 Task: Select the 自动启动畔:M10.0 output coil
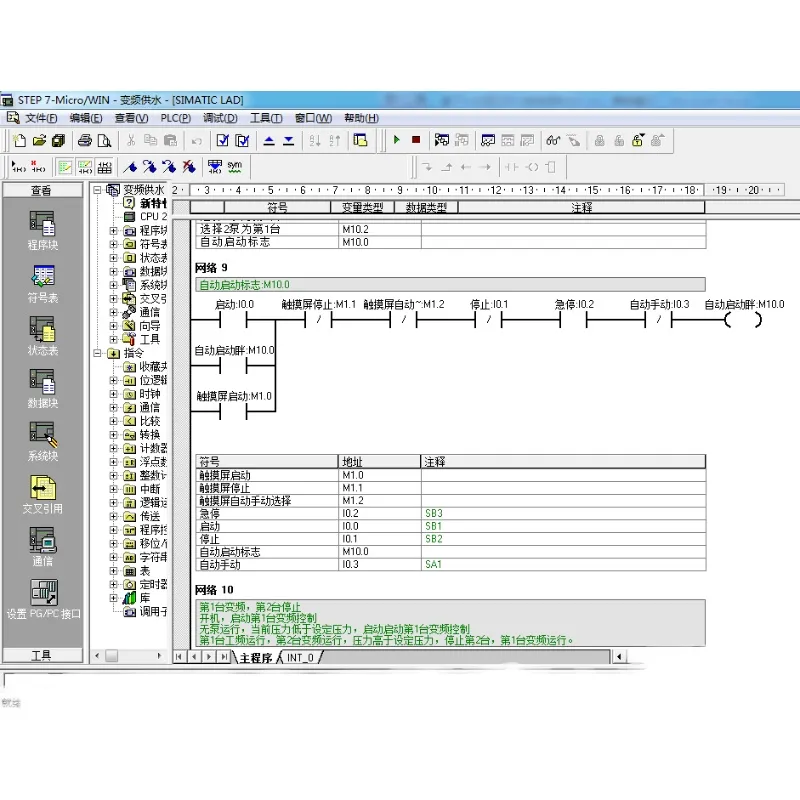point(744,320)
